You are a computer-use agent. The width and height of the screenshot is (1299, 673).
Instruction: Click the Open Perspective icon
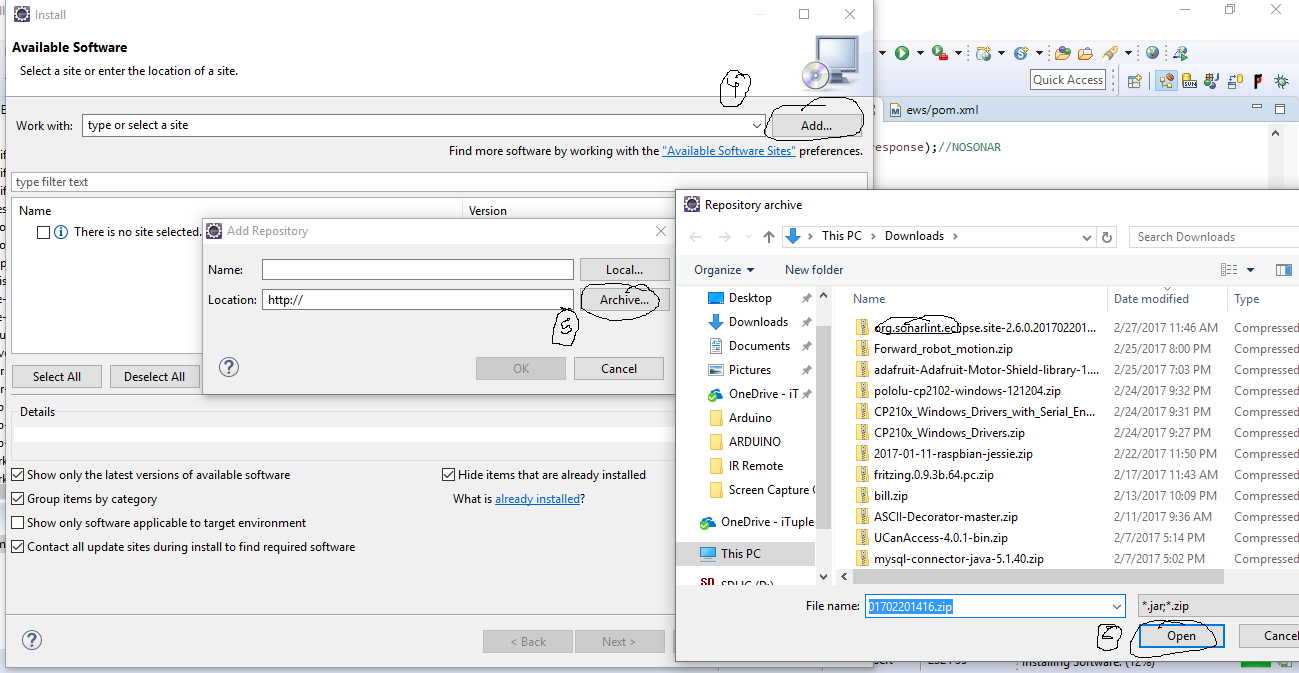pos(1134,81)
